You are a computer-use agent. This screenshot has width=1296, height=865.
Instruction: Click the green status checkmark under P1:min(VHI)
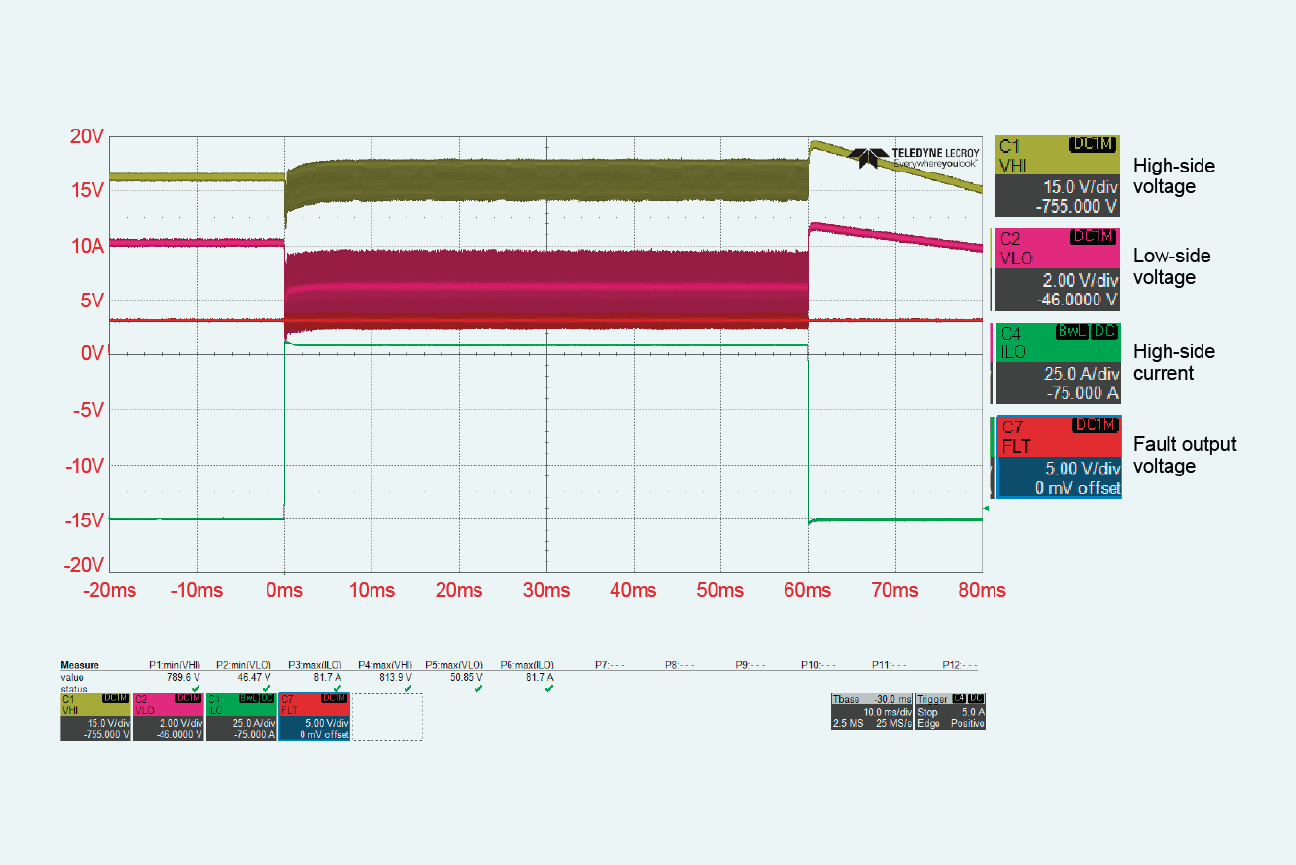coord(196,689)
